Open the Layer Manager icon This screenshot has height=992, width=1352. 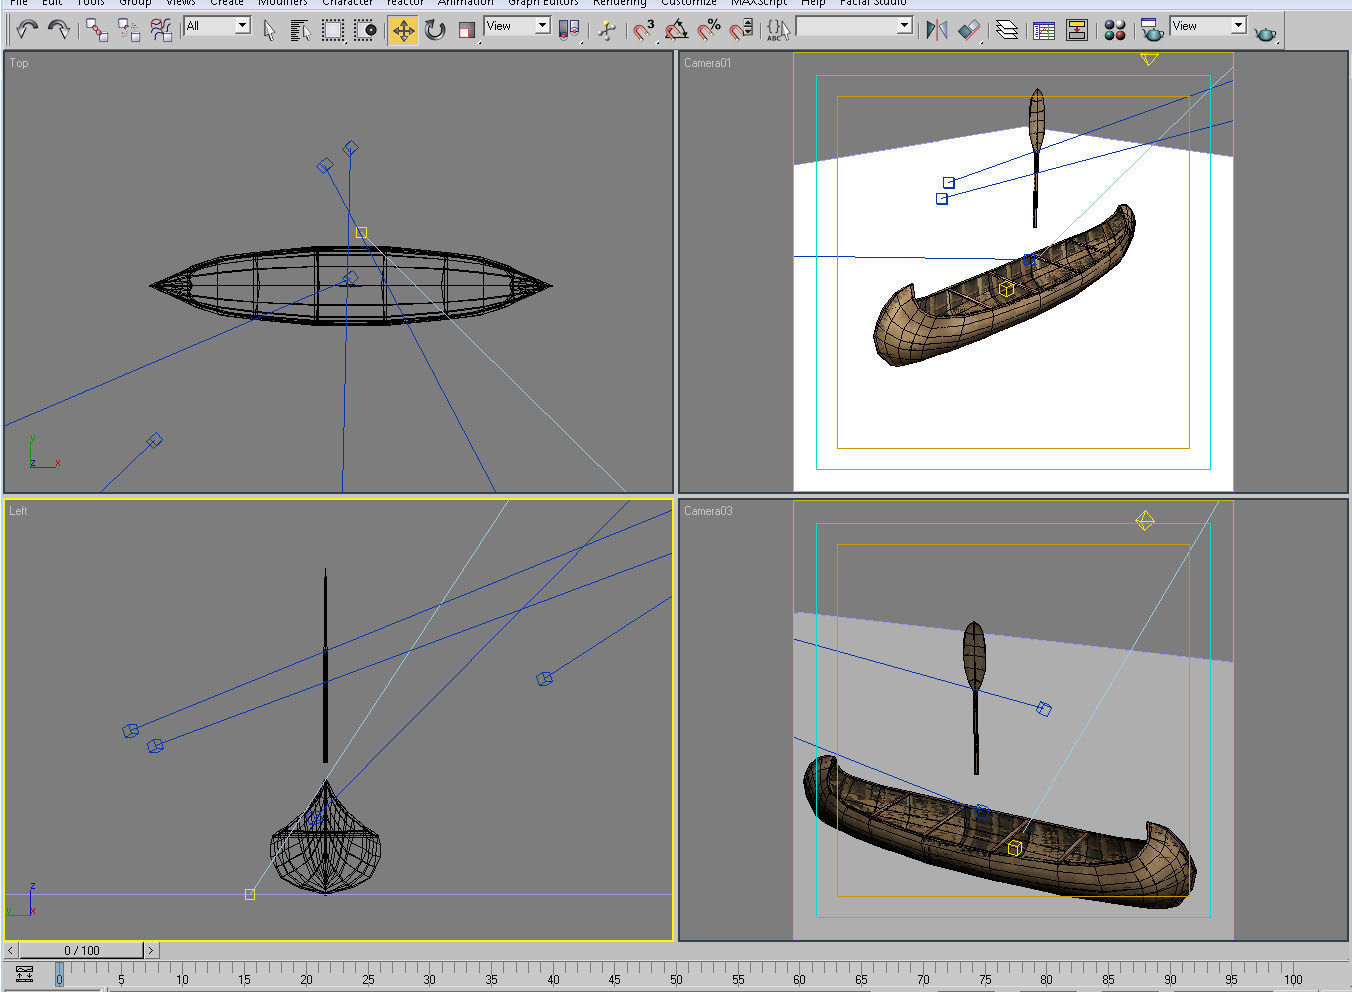[1007, 30]
